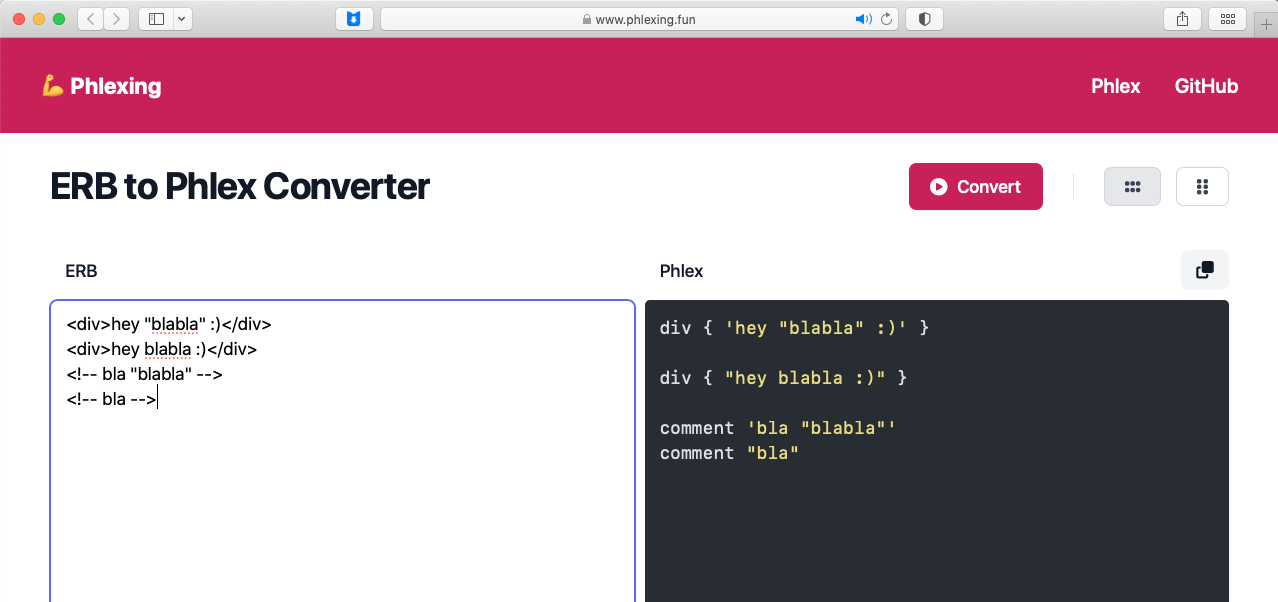
Task: Click ERB line '<div>hey blabla :)</div>'
Action: click(162, 349)
